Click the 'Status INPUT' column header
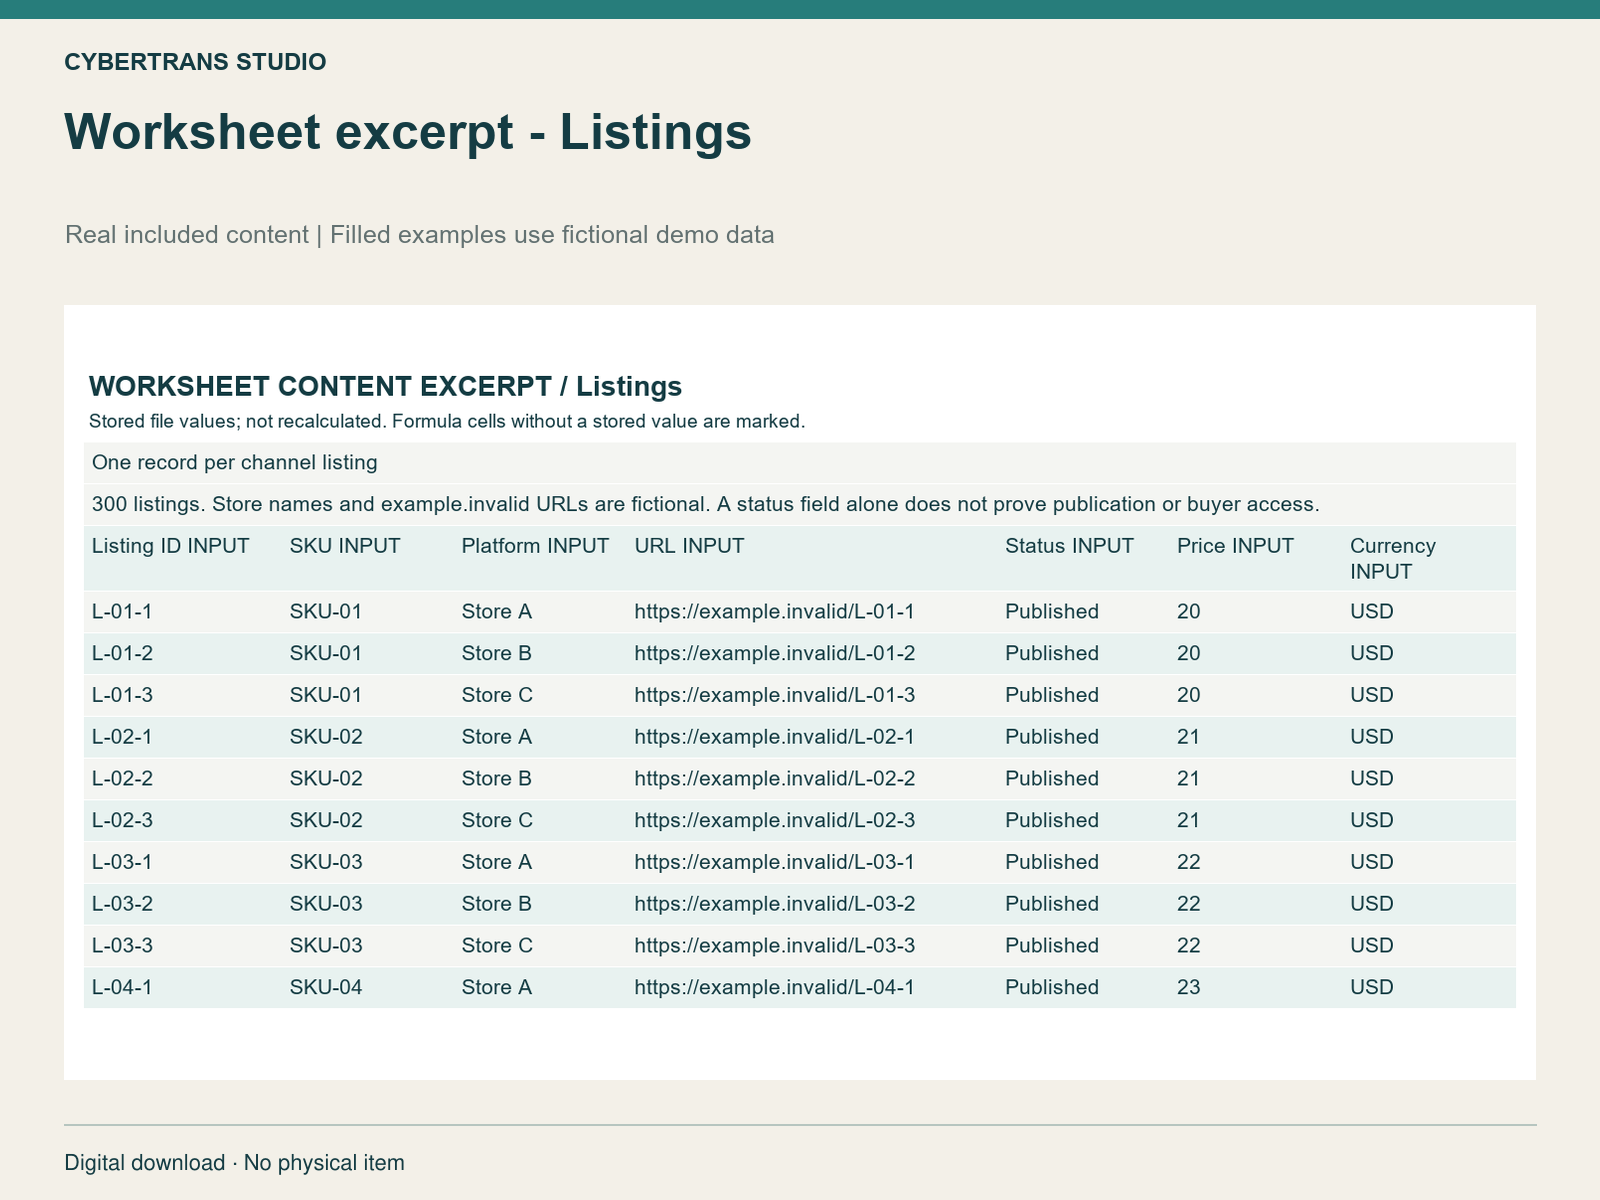 pyautogui.click(x=1070, y=546)
